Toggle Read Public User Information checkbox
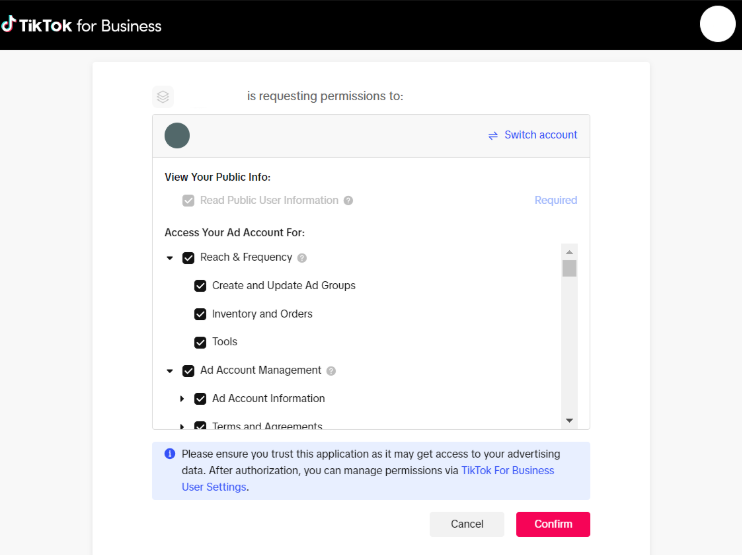Viewport: 742px width, 555px height. tap(188, 201)
